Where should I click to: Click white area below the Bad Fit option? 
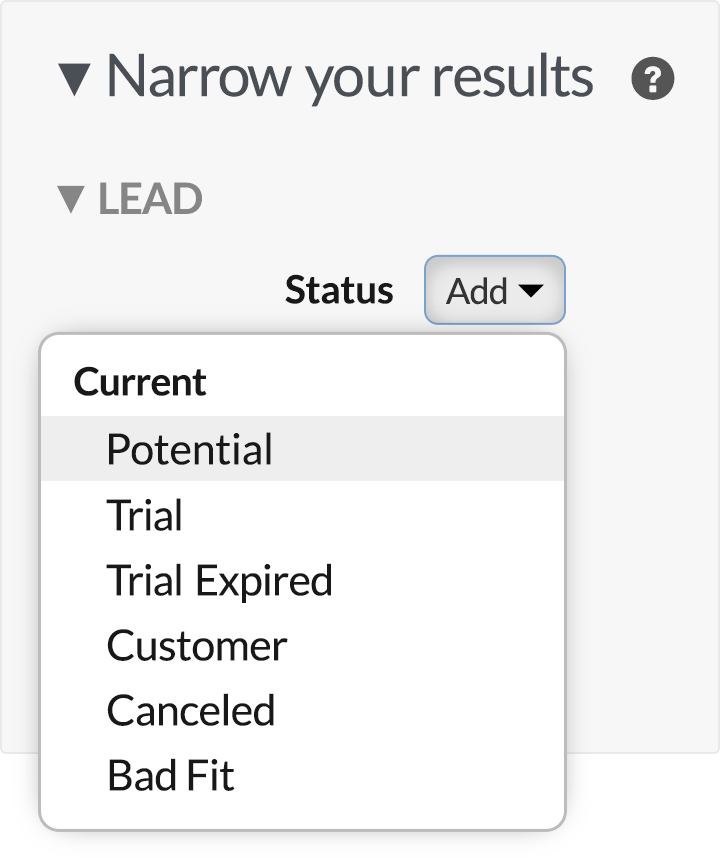pyautogui.click(x=303, y=818)
